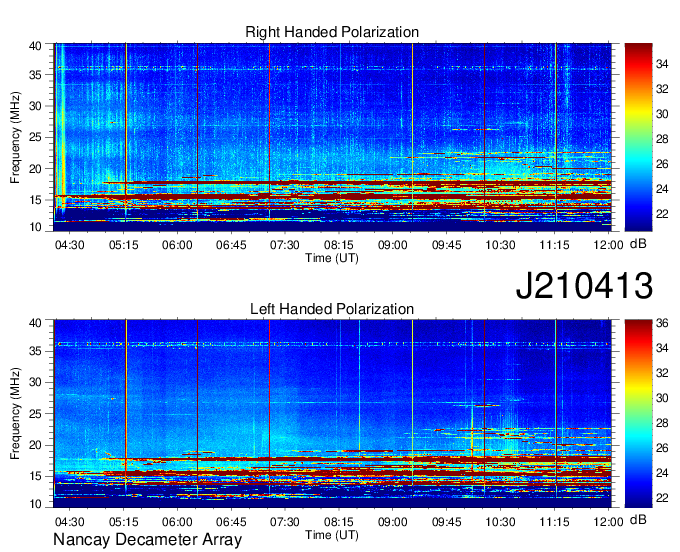Click the 28 value on upper color bar
The height and width of the screenshot is (552, 680).
click(x=662, y=139)
